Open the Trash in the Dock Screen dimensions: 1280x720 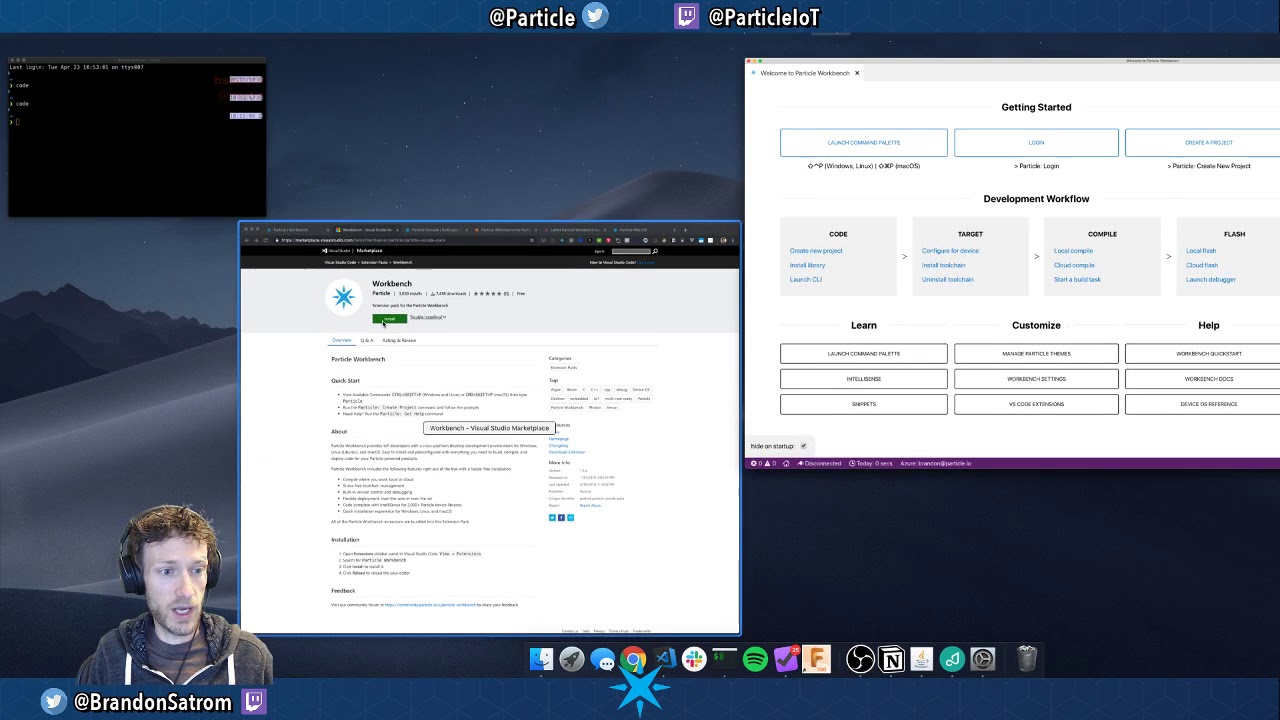tap(1027, 659)
